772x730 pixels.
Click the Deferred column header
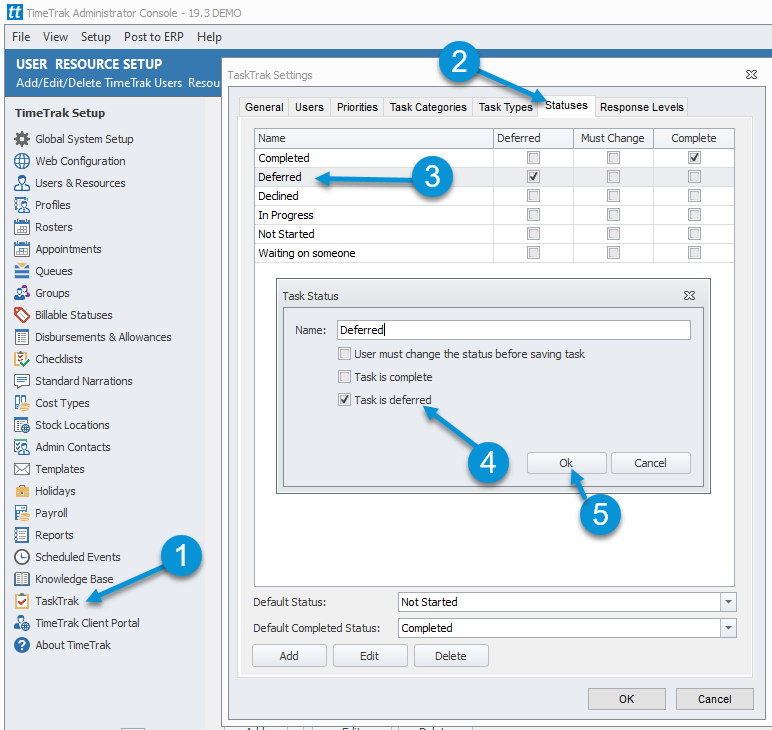point(533,138)
